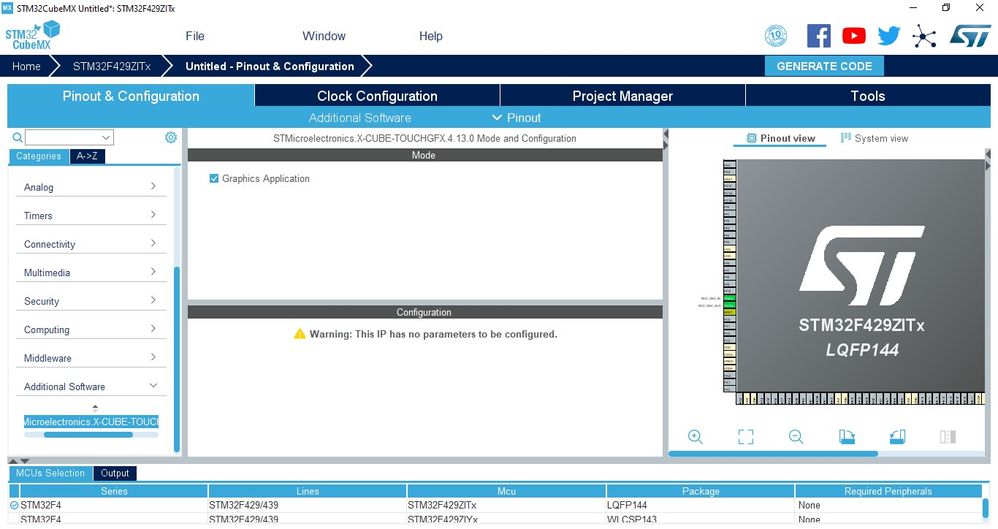Switch to Tools tab
This screenshot has width=998, height=529.
coord(868,96)
